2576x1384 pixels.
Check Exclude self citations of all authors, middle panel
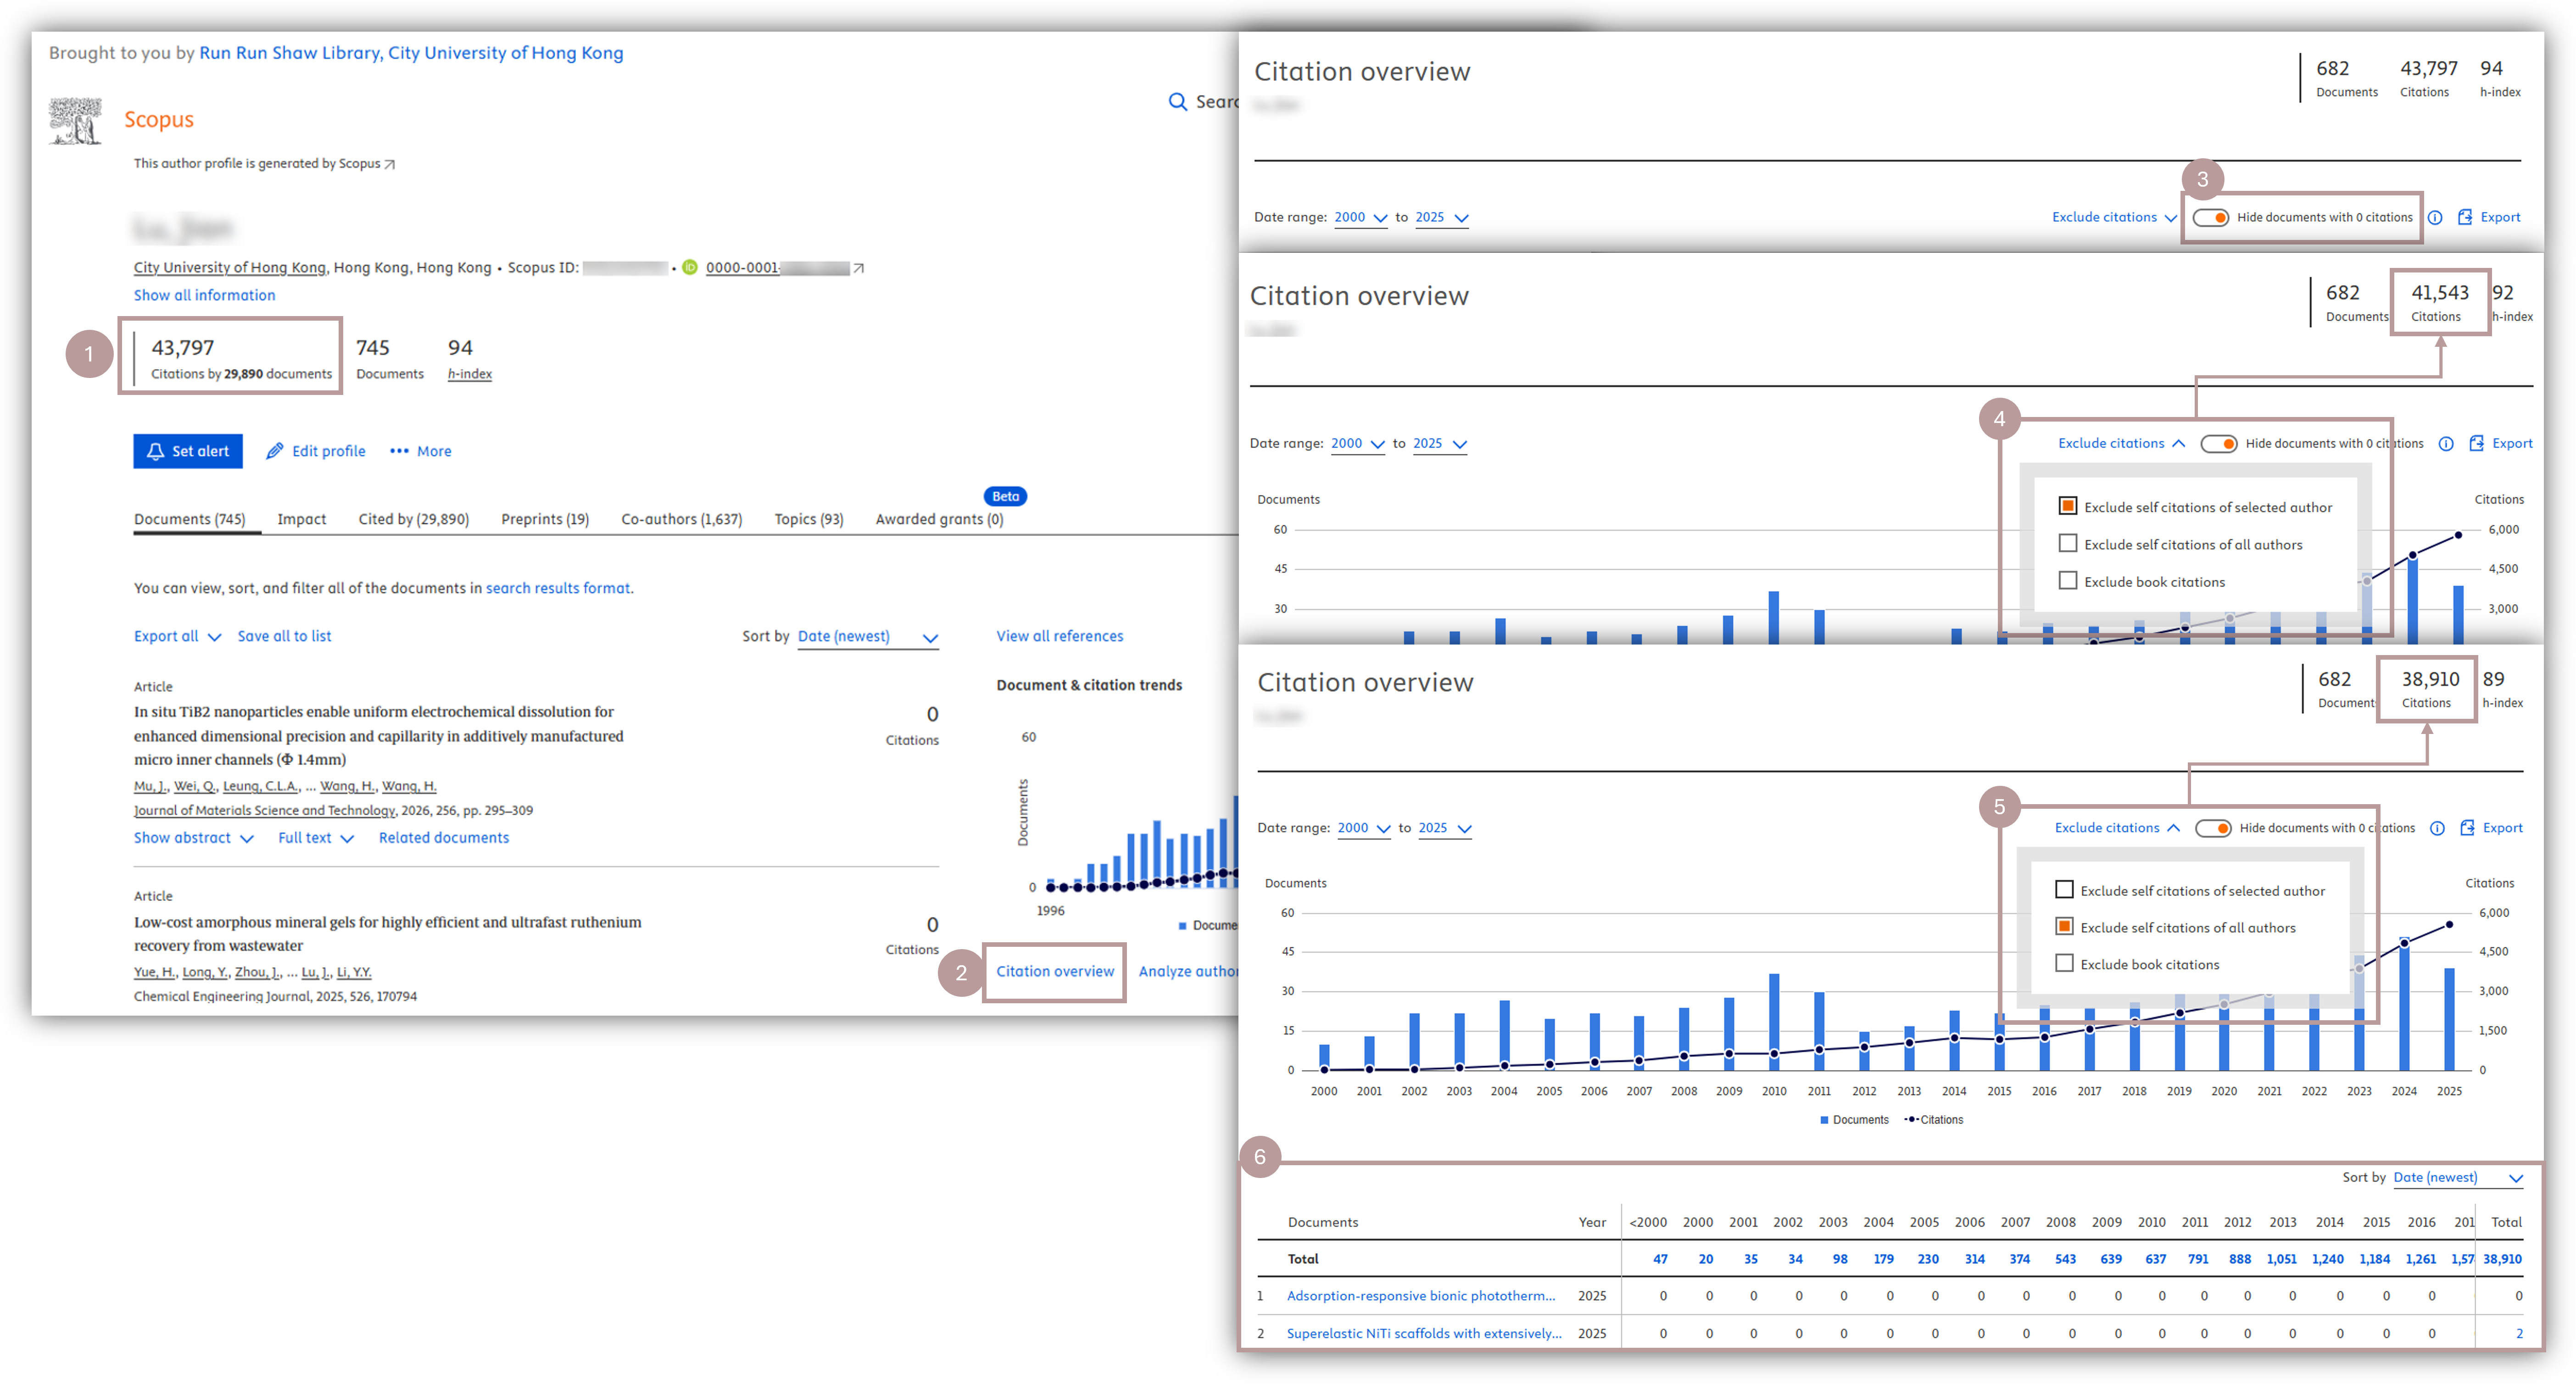point(2068,544)
